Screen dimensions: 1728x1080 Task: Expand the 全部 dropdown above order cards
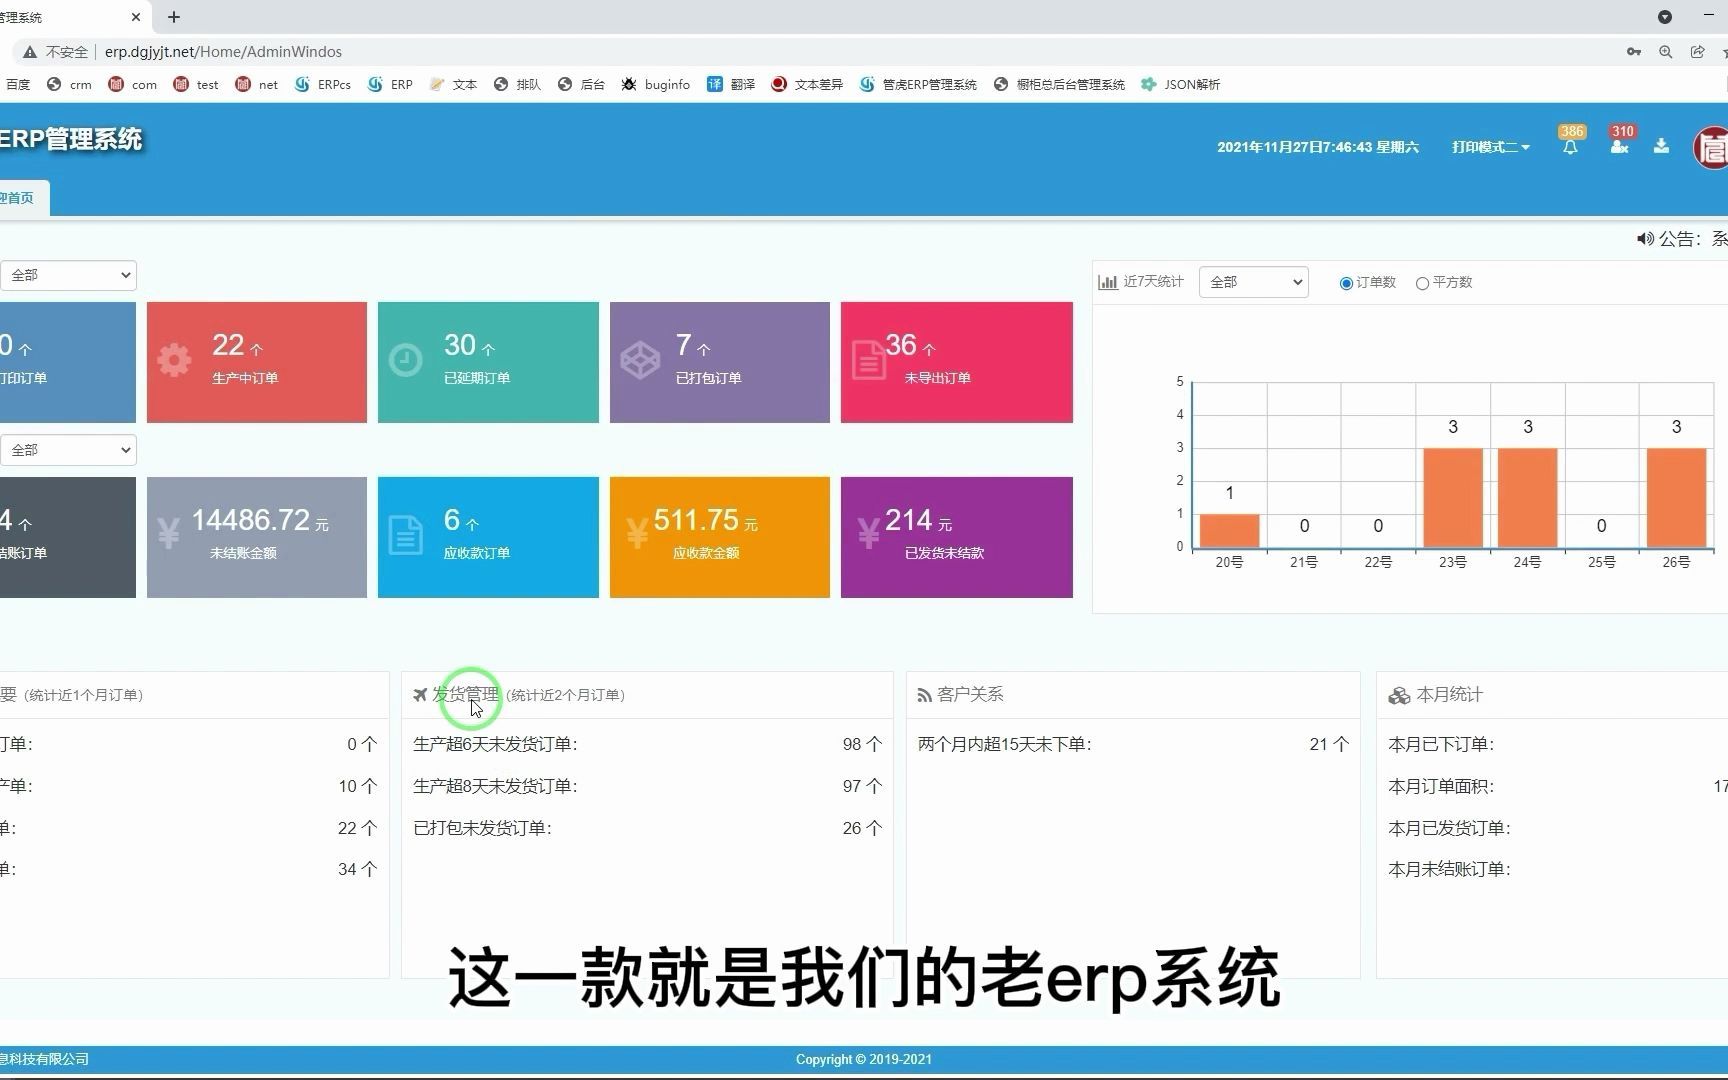(x=68, y=275)
